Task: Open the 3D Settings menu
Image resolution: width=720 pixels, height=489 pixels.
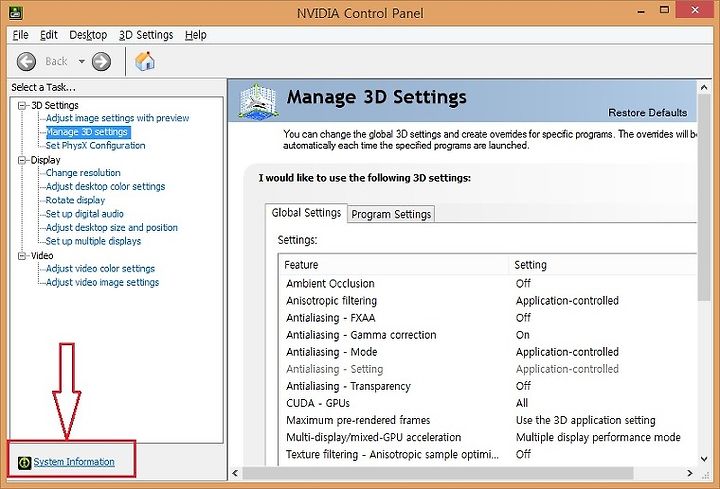Action: click(146, 35)
